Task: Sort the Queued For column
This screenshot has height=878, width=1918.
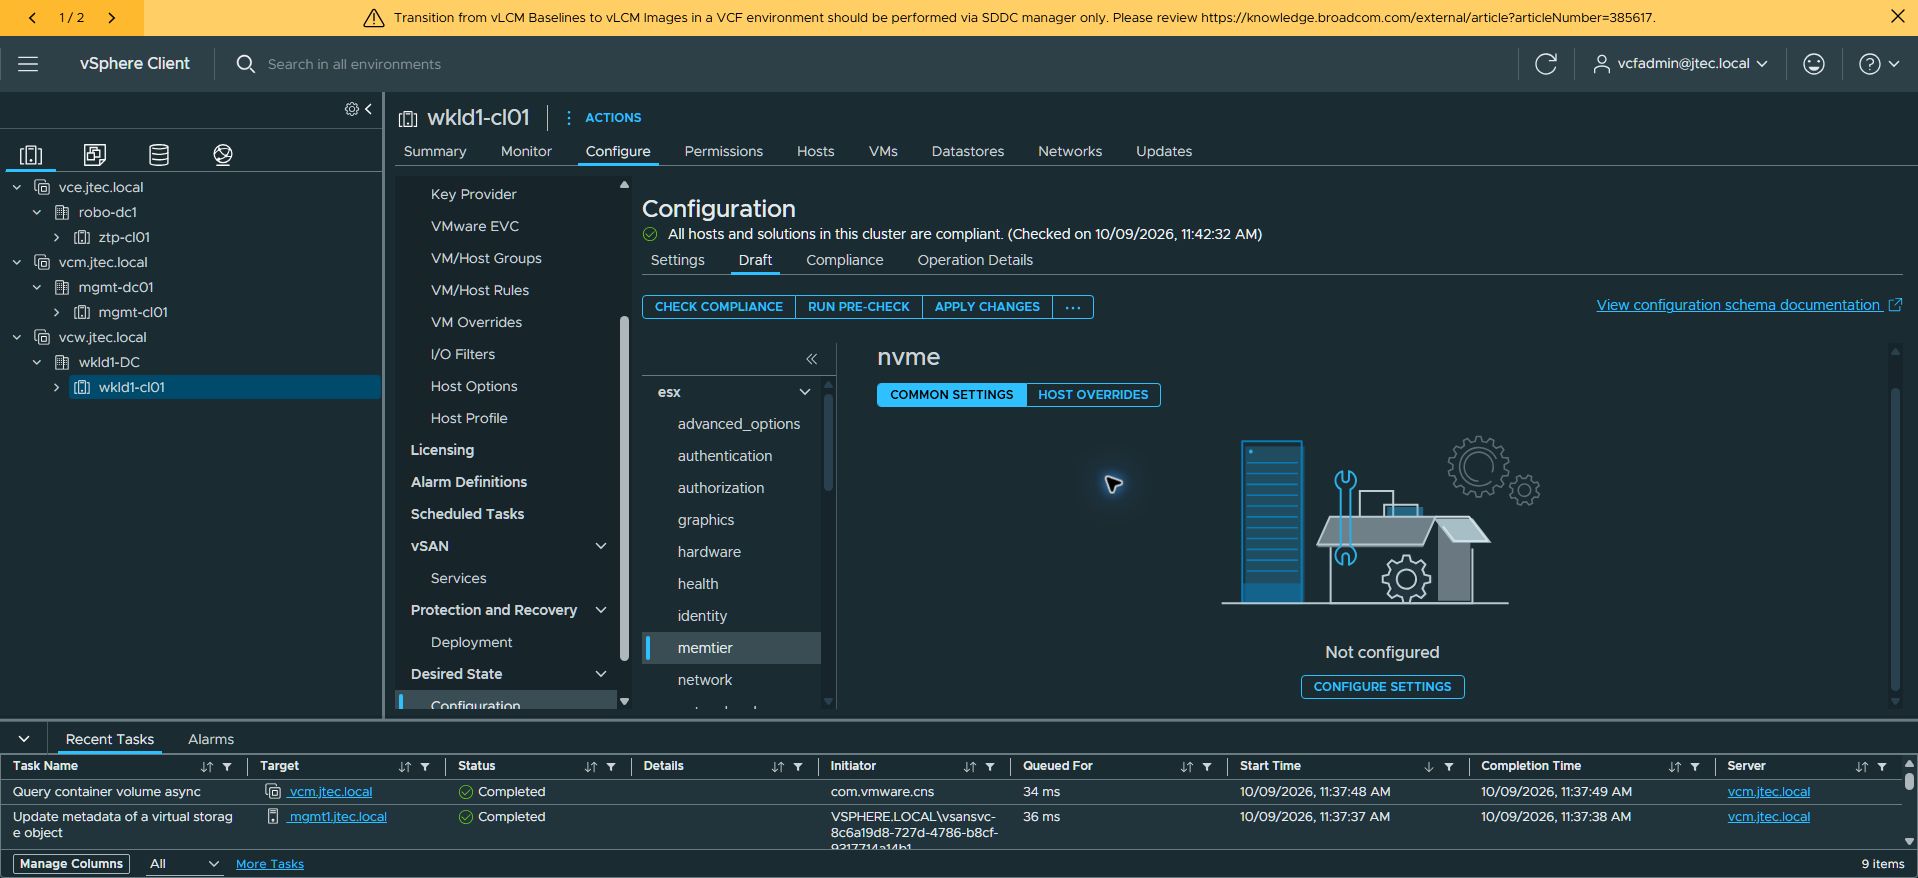Action: 1186,767
